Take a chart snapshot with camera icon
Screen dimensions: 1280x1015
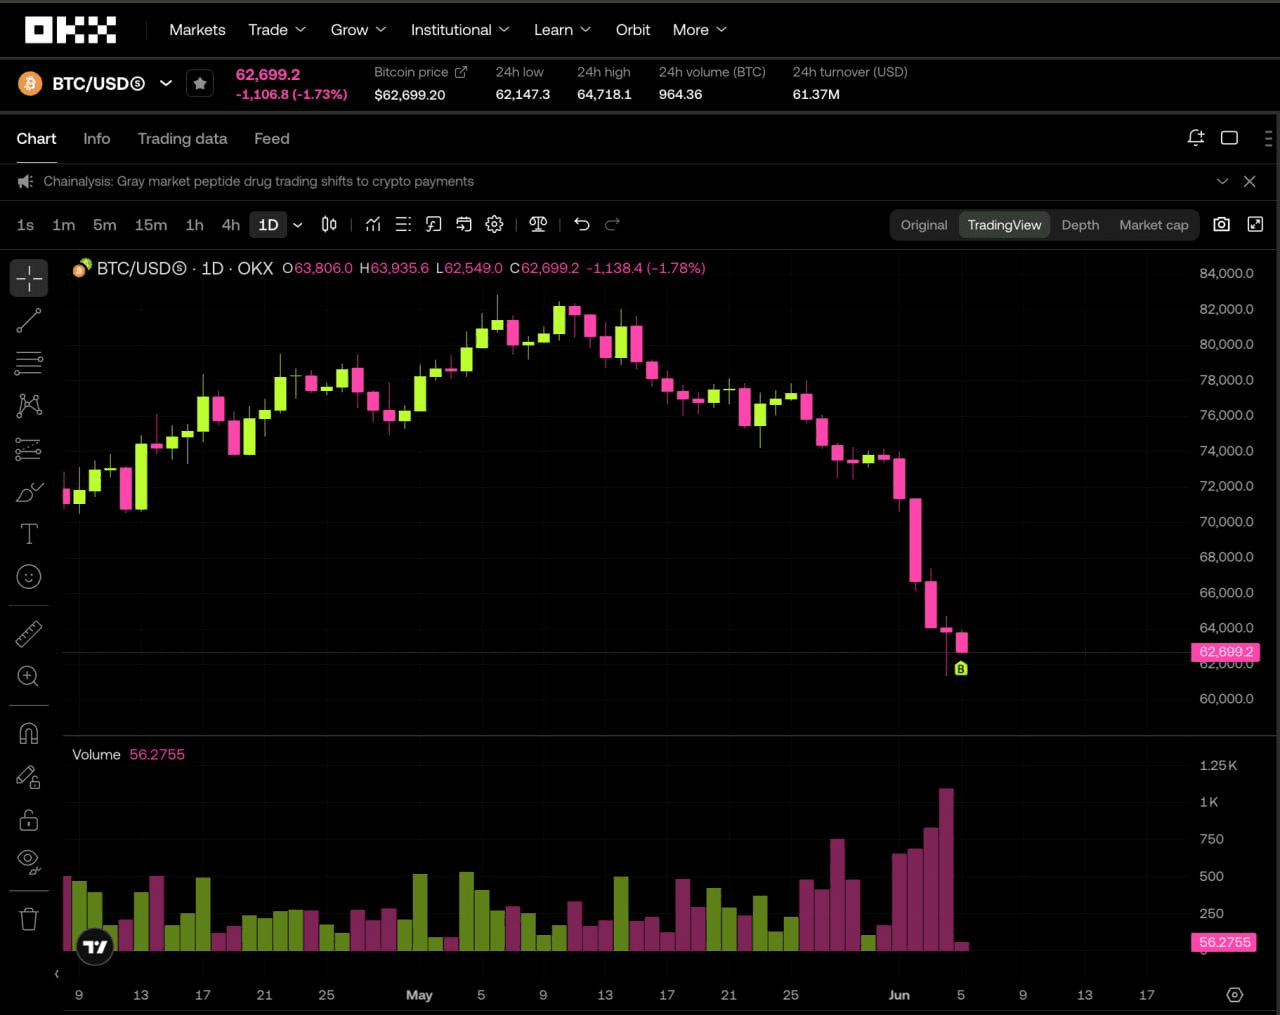(x=1222, y=225)
